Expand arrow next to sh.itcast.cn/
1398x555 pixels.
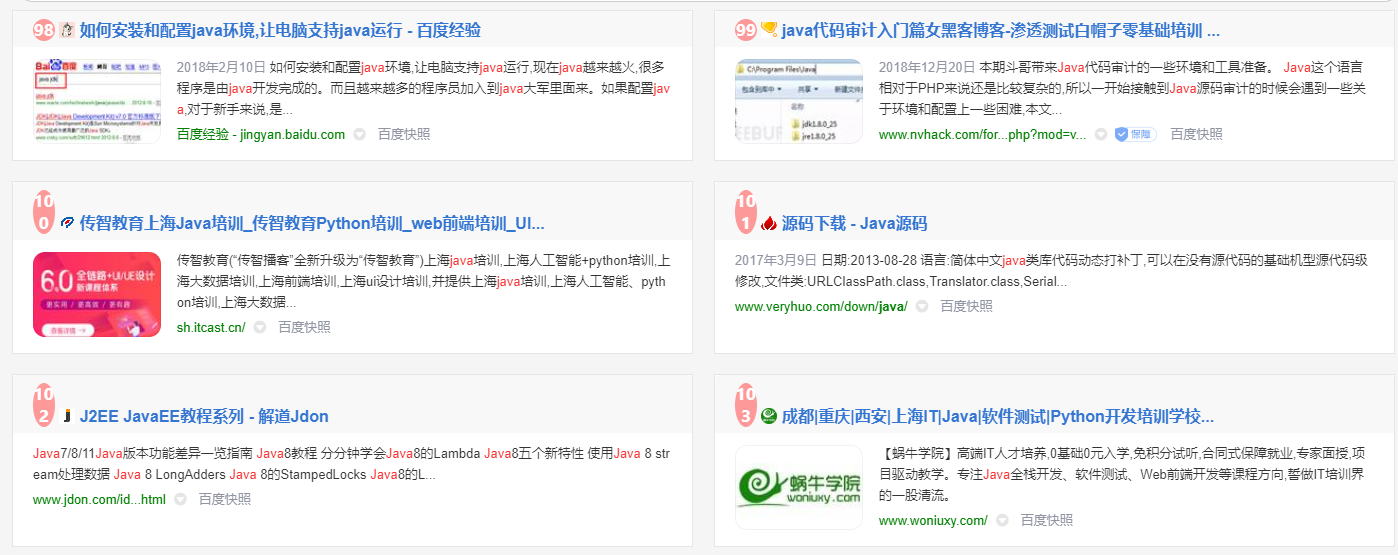click(x=260, y=327)
